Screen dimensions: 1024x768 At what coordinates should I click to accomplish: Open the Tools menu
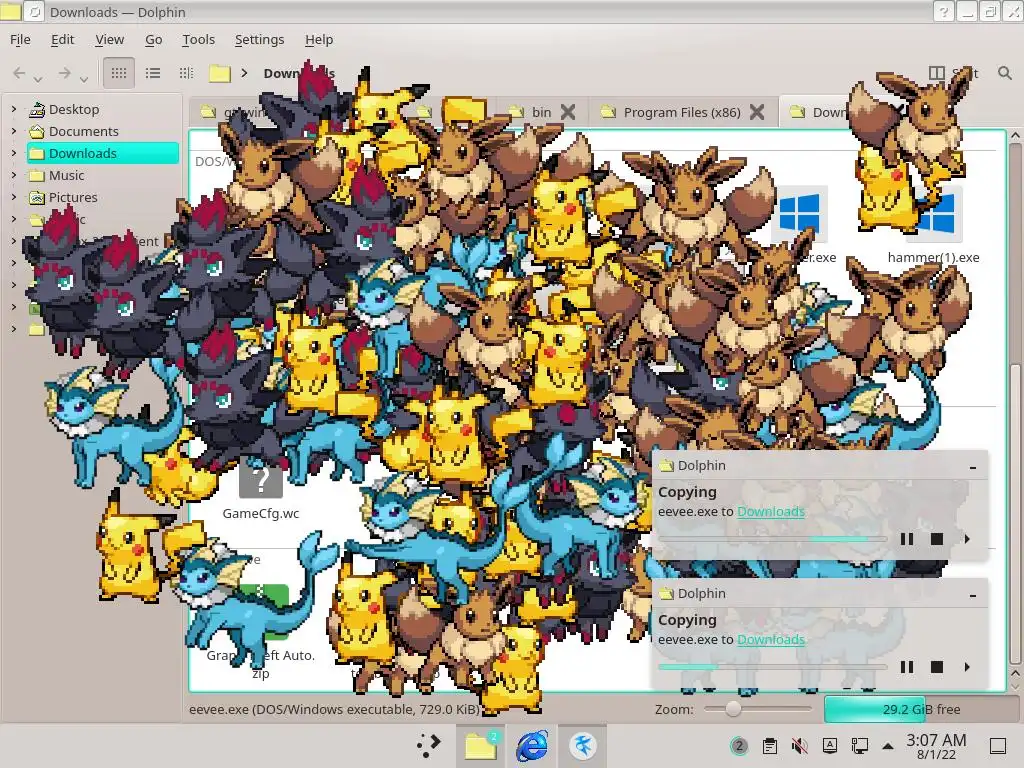(x=199, y=39)
